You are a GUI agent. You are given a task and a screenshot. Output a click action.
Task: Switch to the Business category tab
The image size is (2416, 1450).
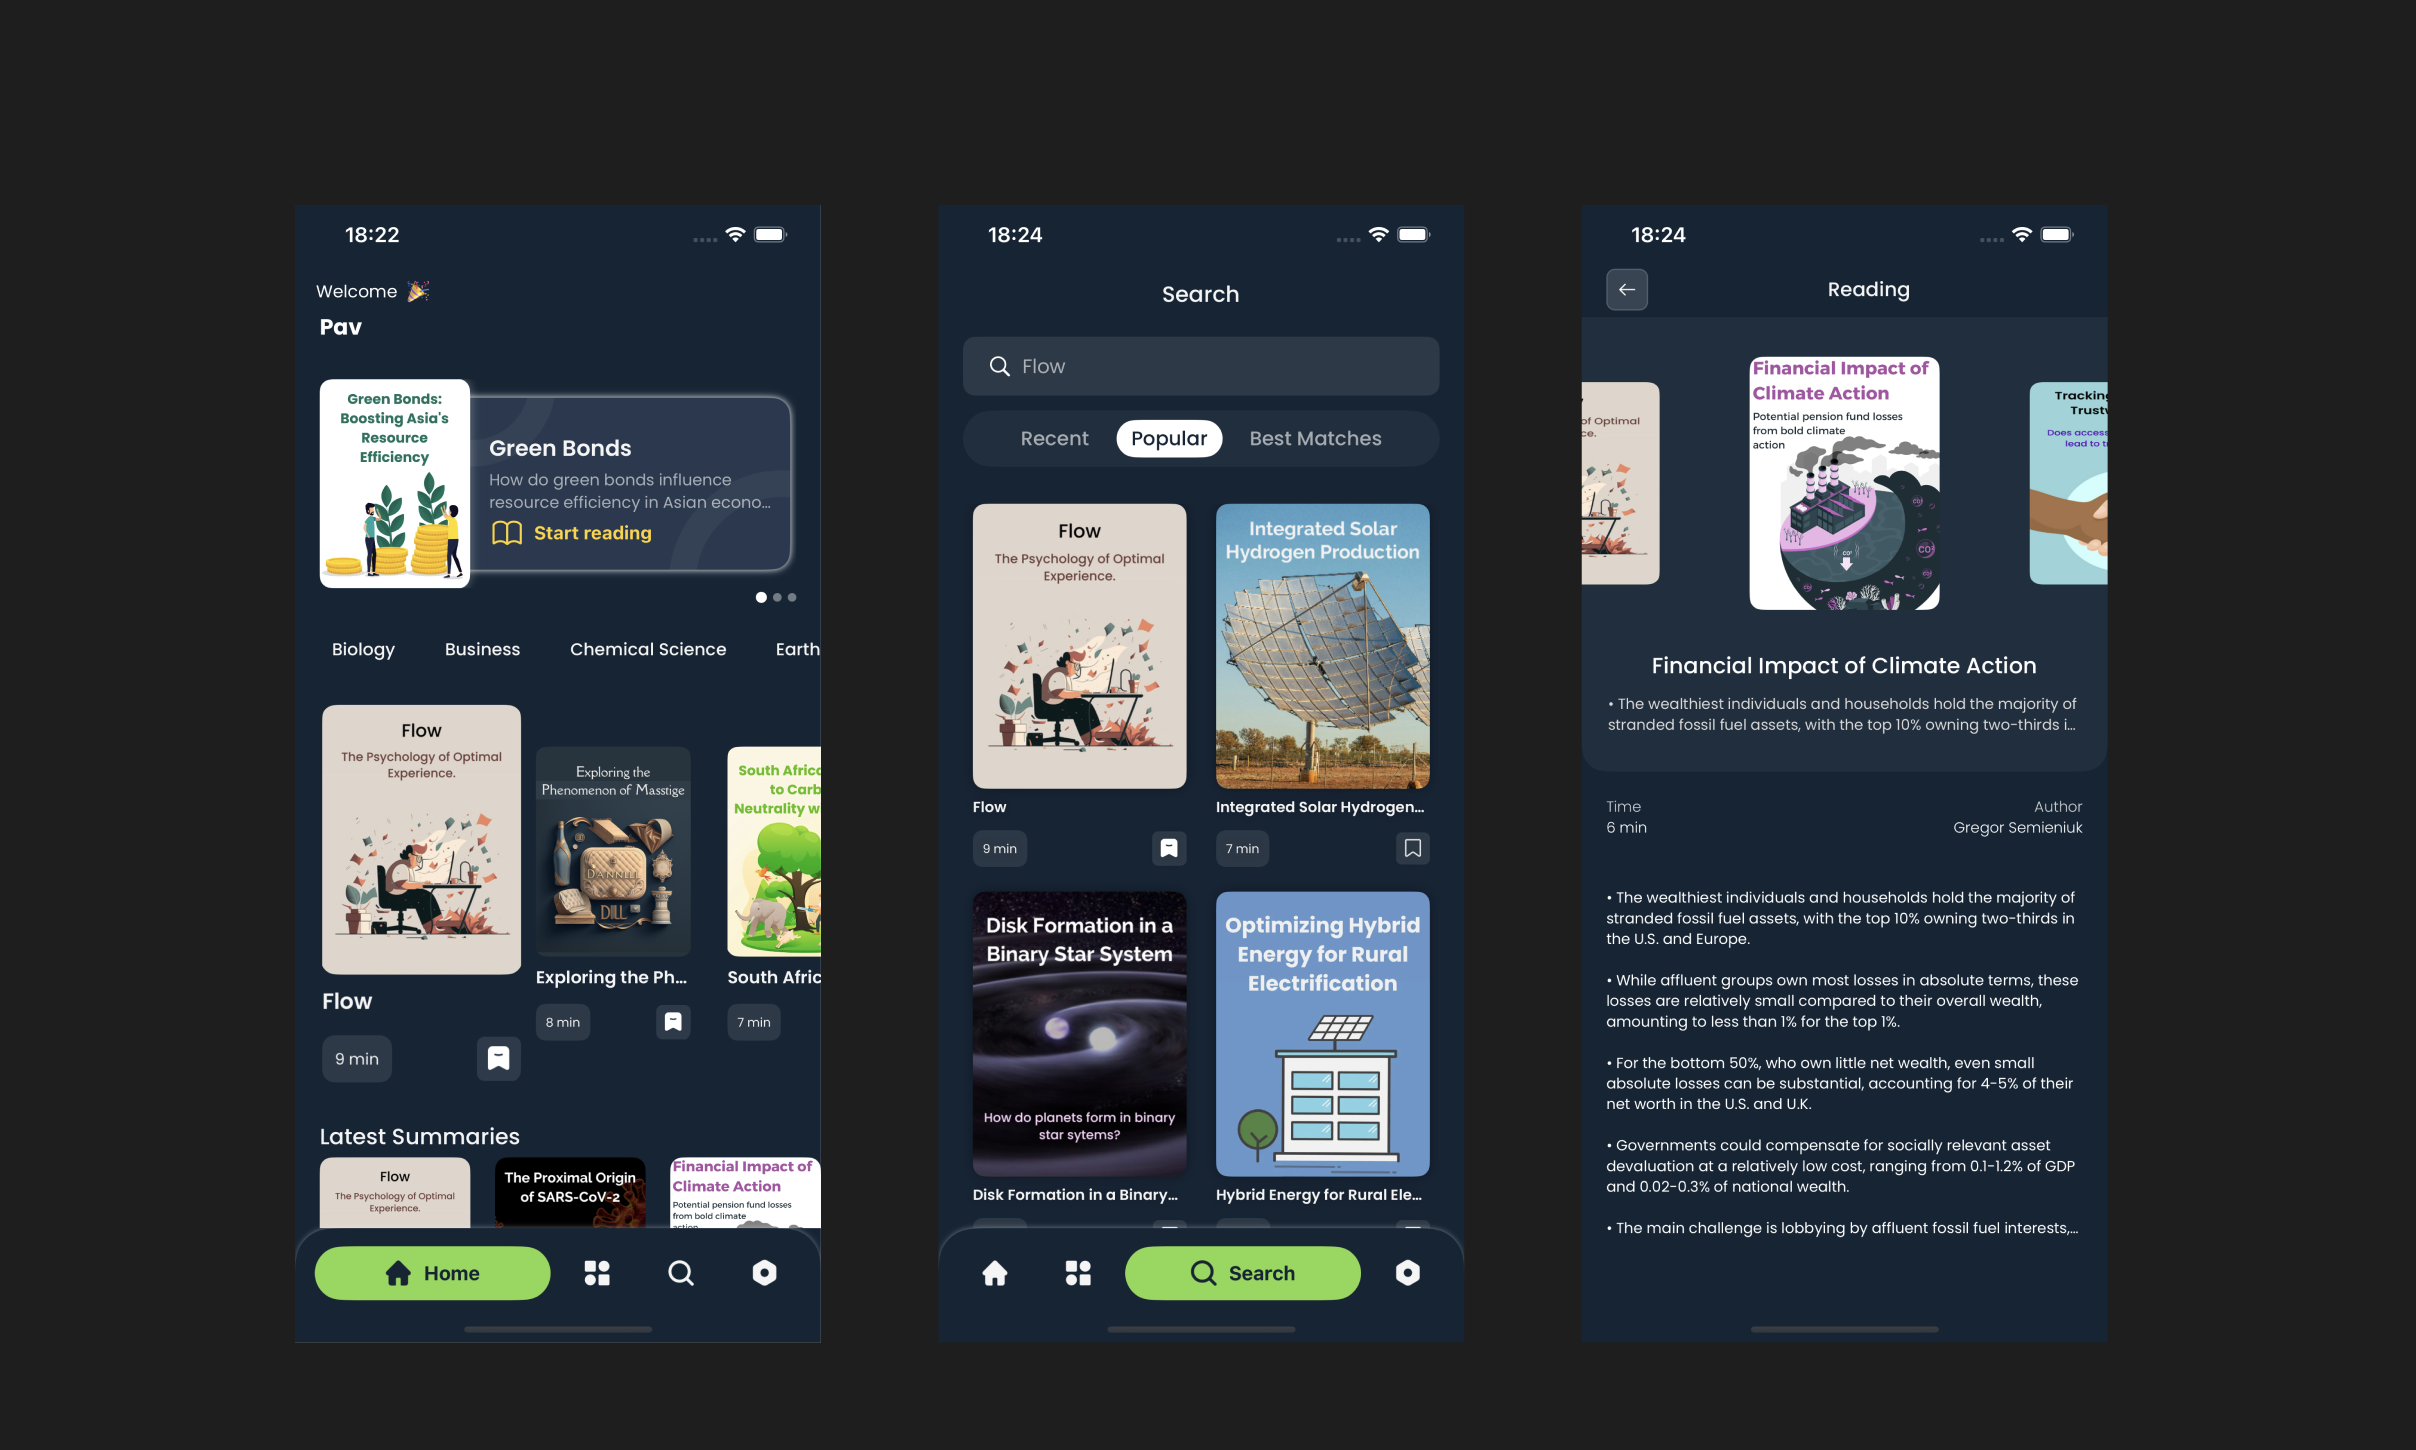tap(481, 649)
